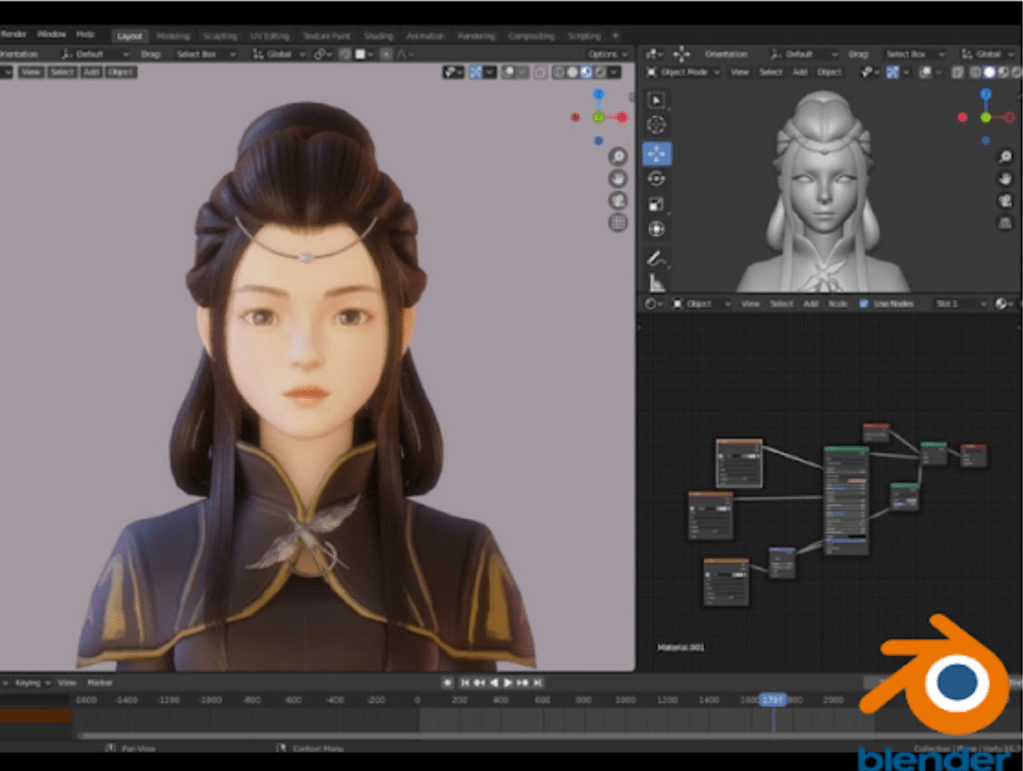Open the Options dropdown in left viewport

[x=606, y=54]
